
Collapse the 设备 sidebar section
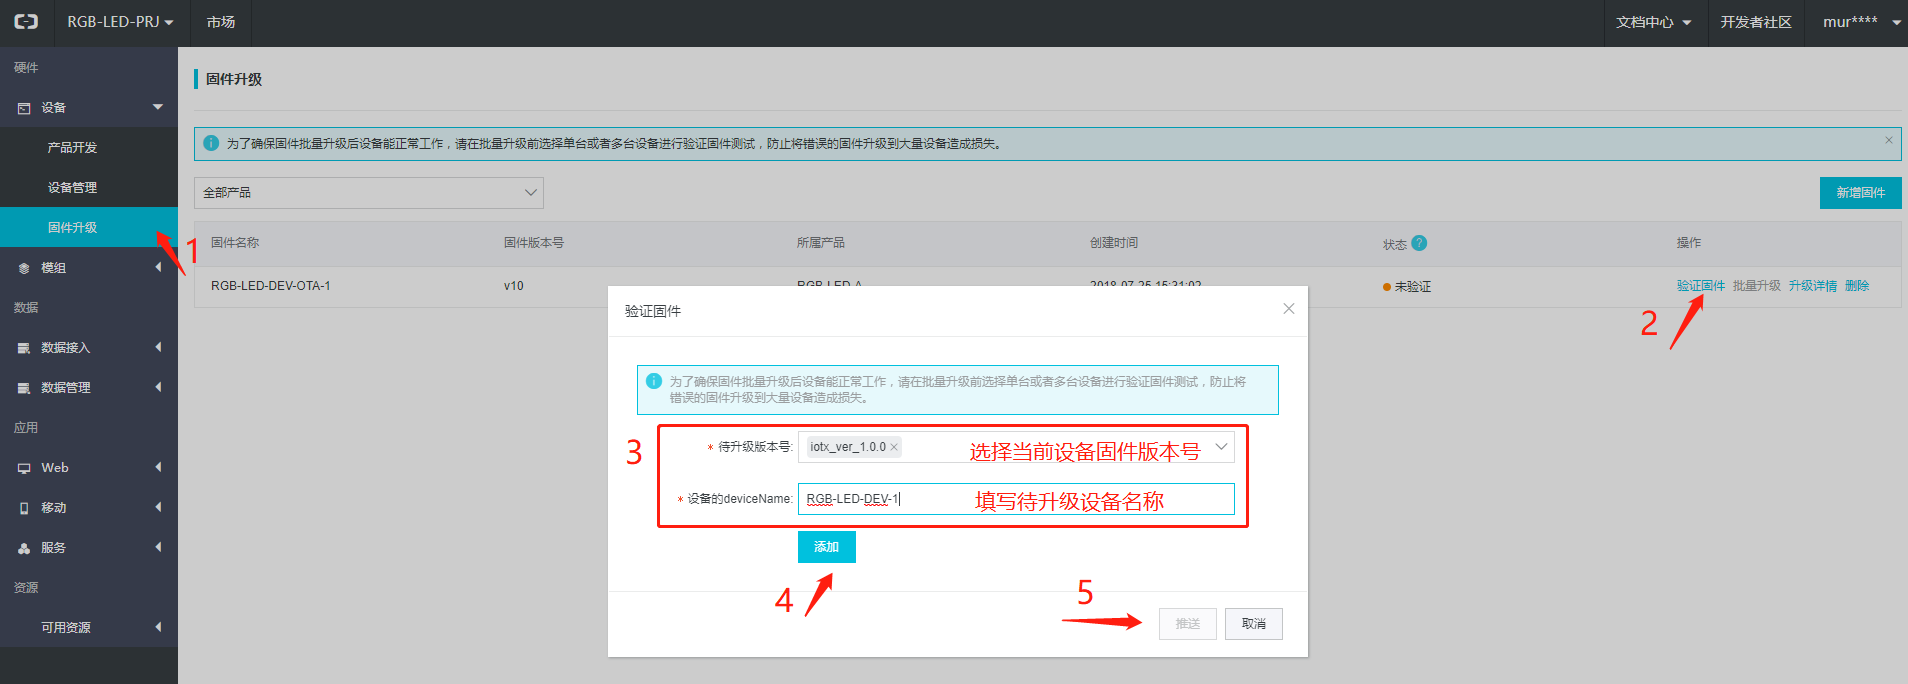157,107
